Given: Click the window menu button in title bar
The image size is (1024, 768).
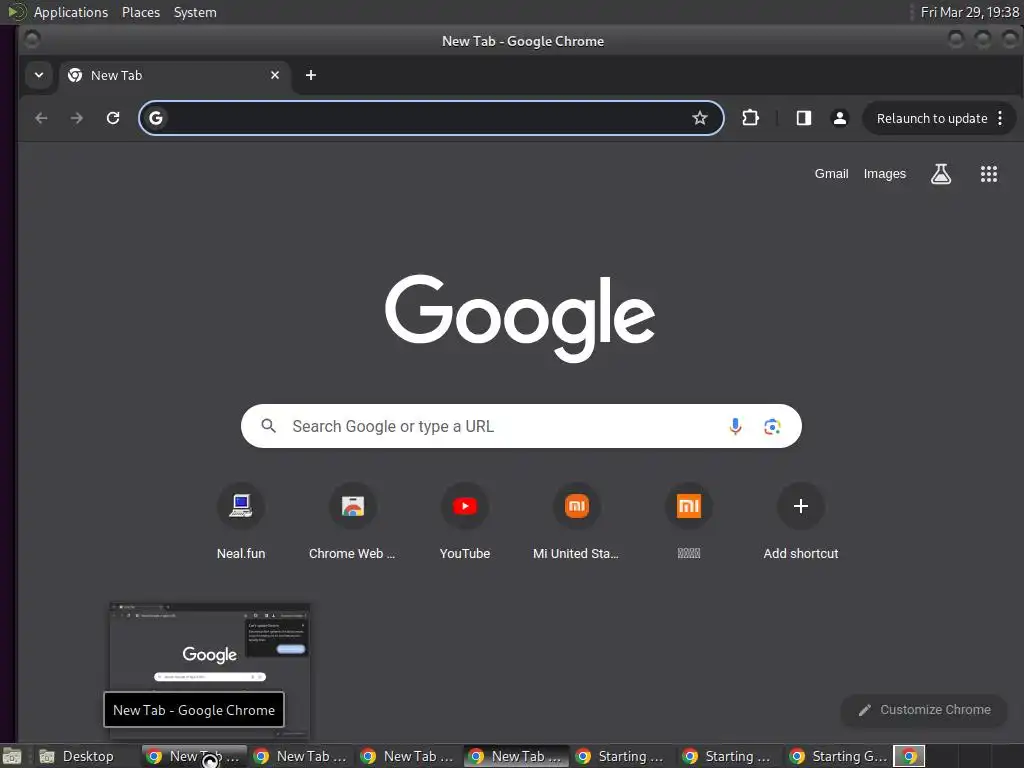Looking at the screenshot, I should click(31, 40).
